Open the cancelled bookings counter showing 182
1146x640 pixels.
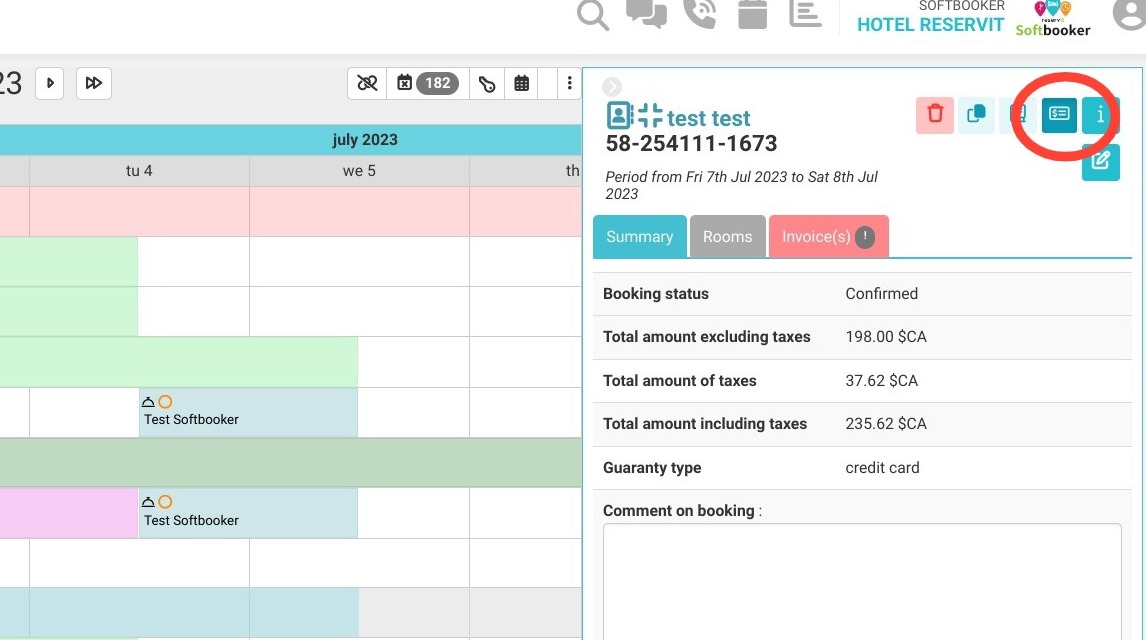point(427,83)
